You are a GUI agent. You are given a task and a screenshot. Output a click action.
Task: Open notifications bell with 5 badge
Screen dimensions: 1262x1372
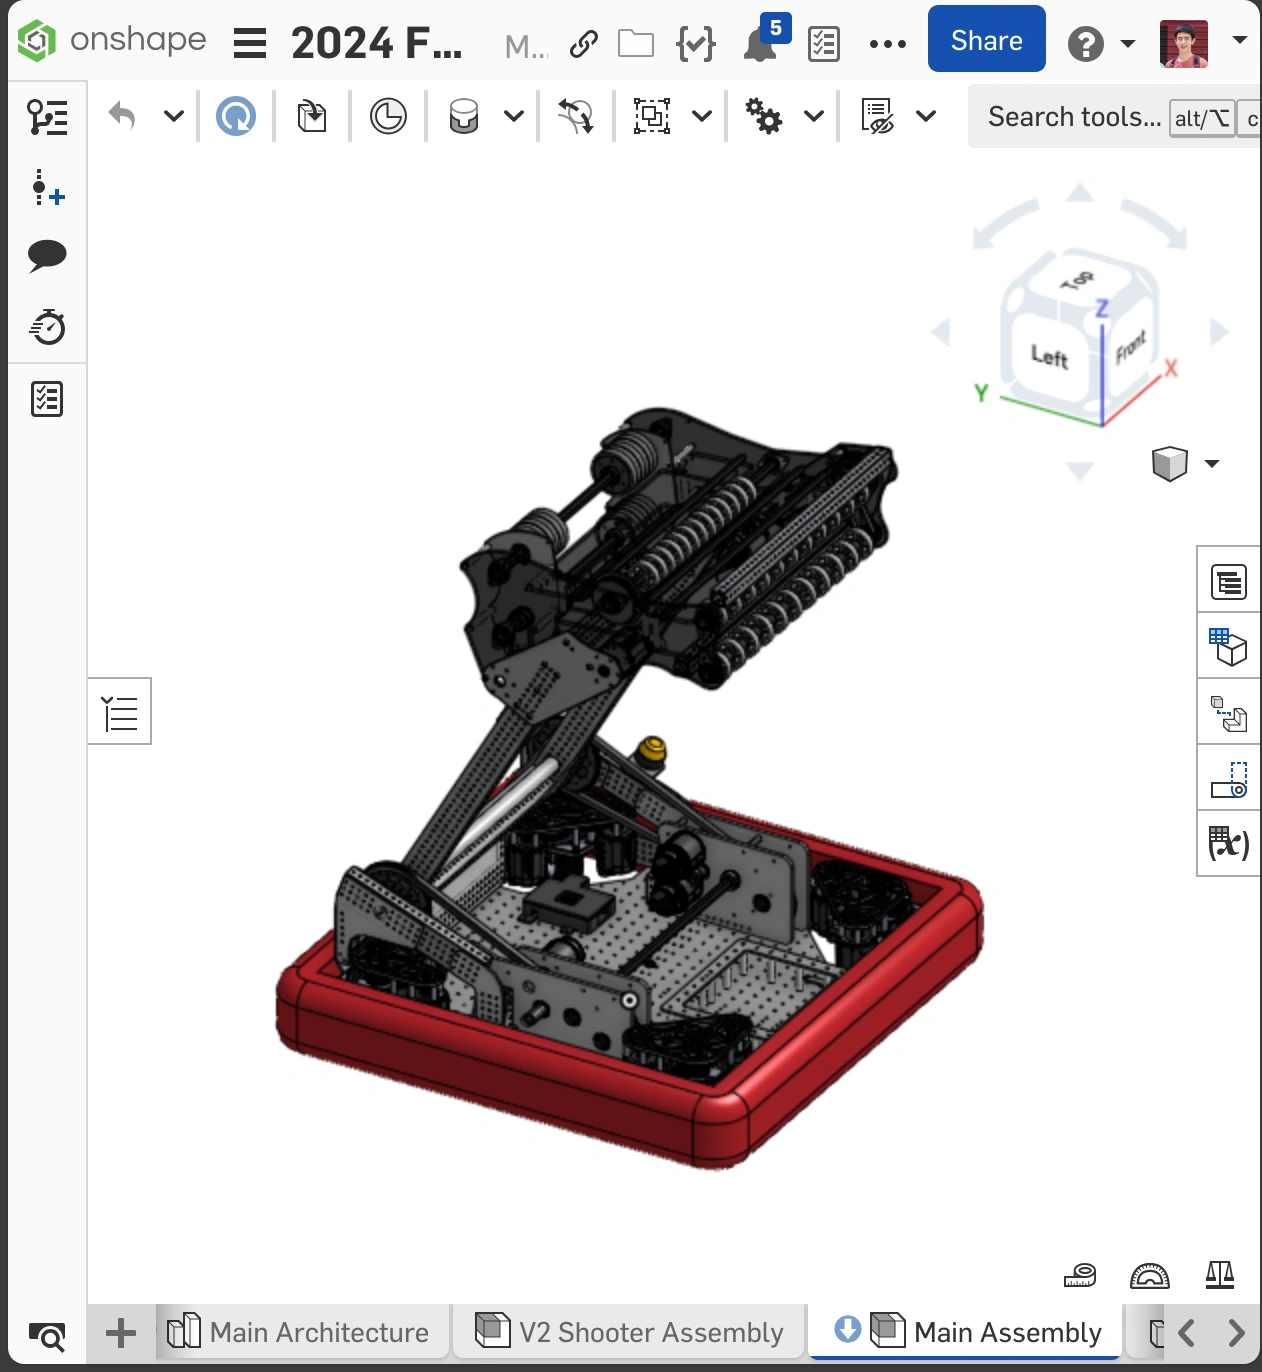click(765, 40)
